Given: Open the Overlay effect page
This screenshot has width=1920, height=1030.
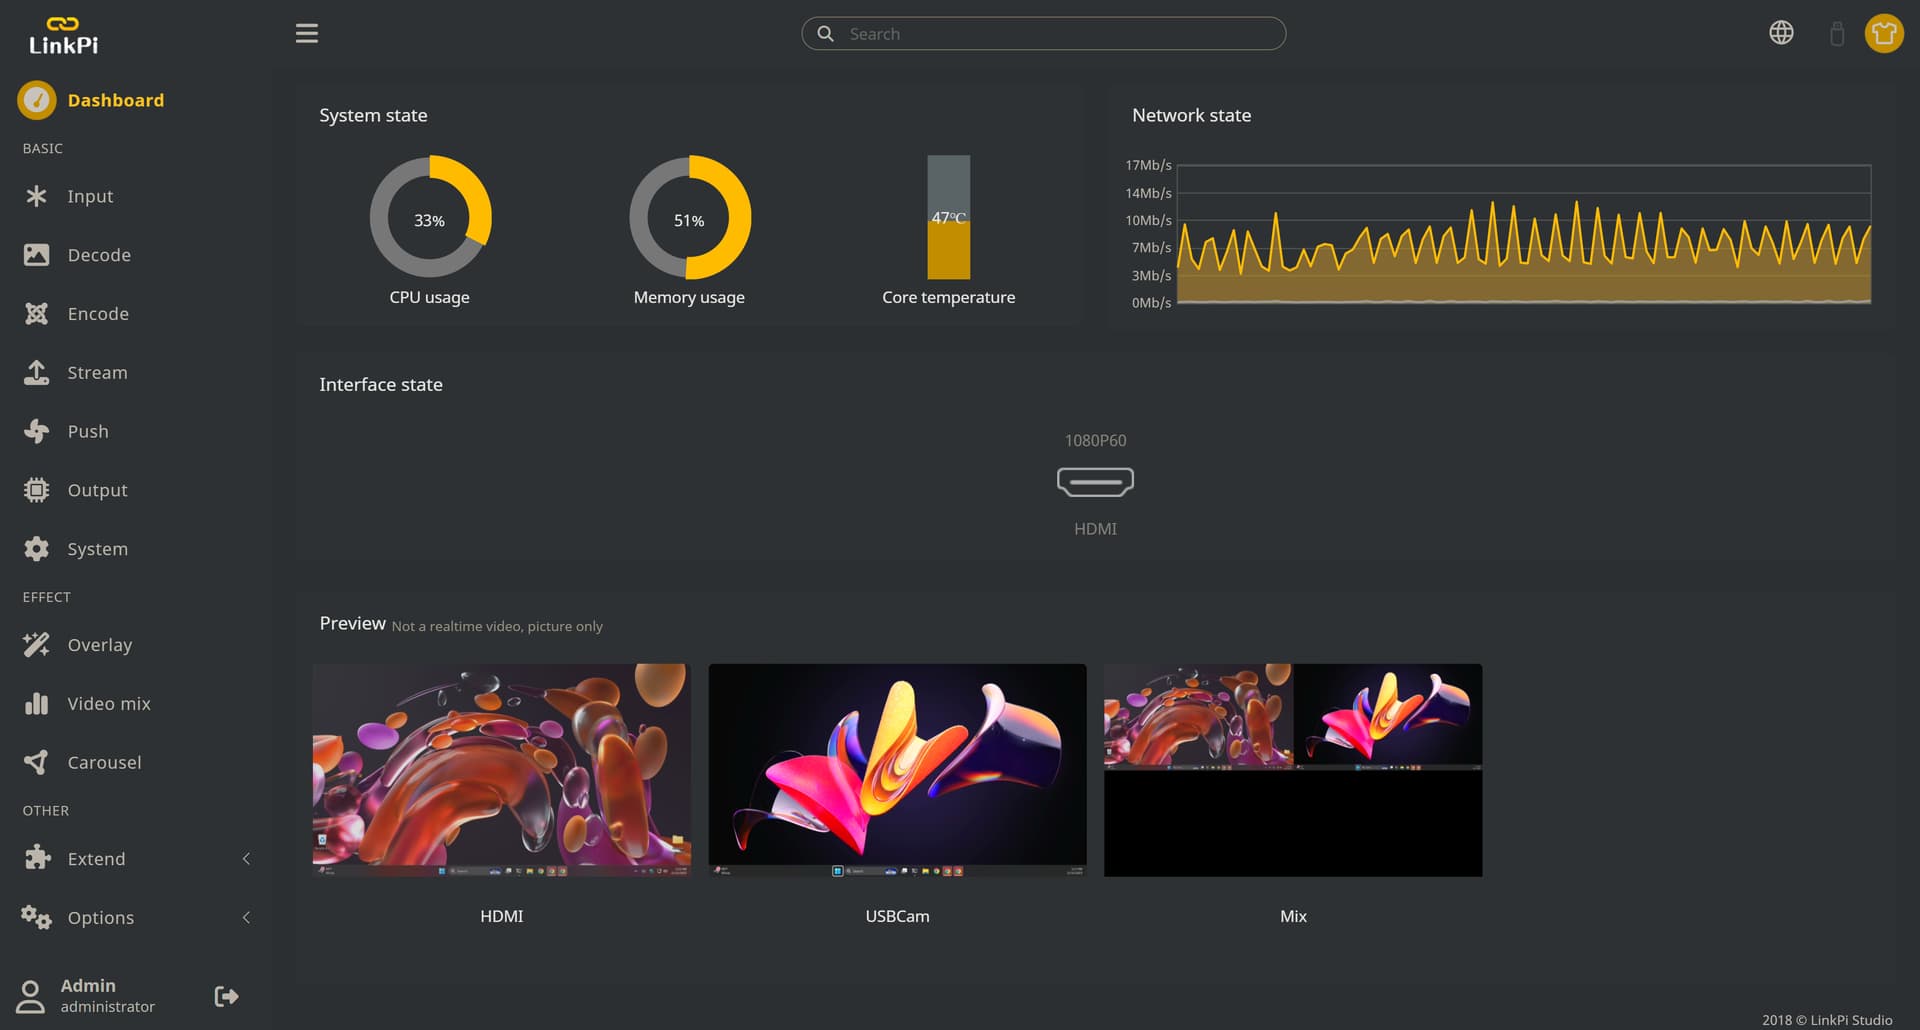Looking at the screenshot, I should point(99,645).
